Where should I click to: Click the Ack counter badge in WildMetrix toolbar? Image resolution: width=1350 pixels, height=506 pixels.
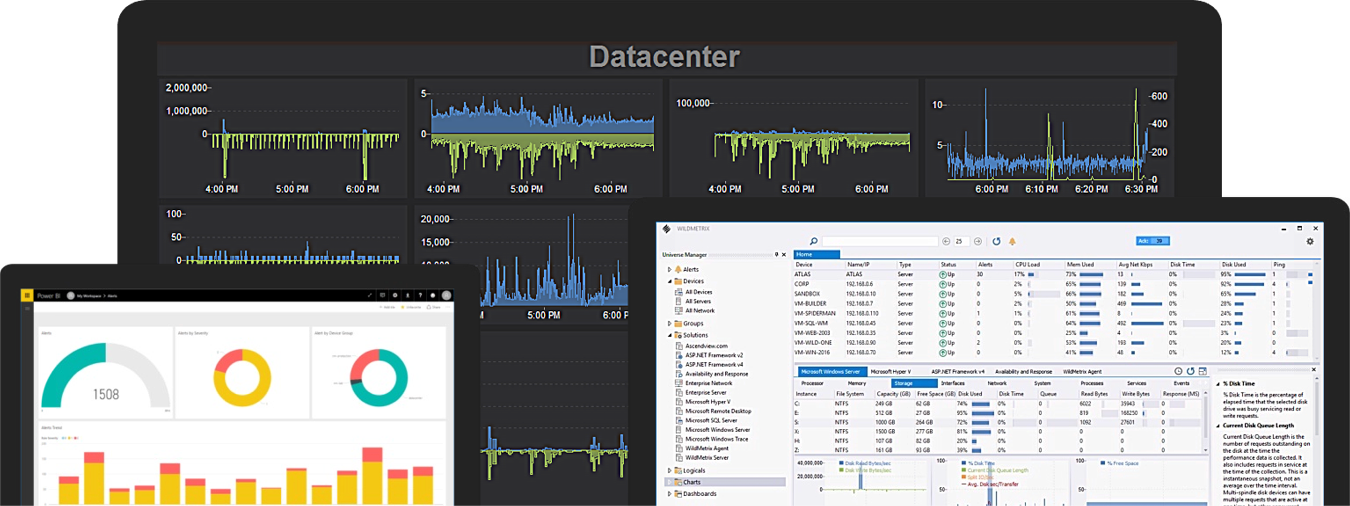(1153, 241)
